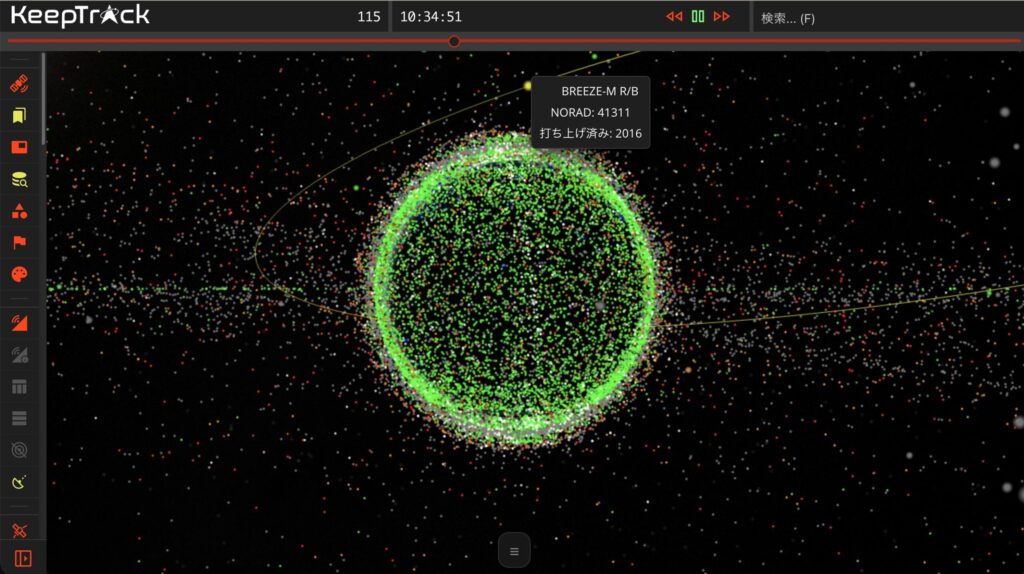Click the red time slider handle
This screenshot has width=1024, height=574.
pos(454,41)
